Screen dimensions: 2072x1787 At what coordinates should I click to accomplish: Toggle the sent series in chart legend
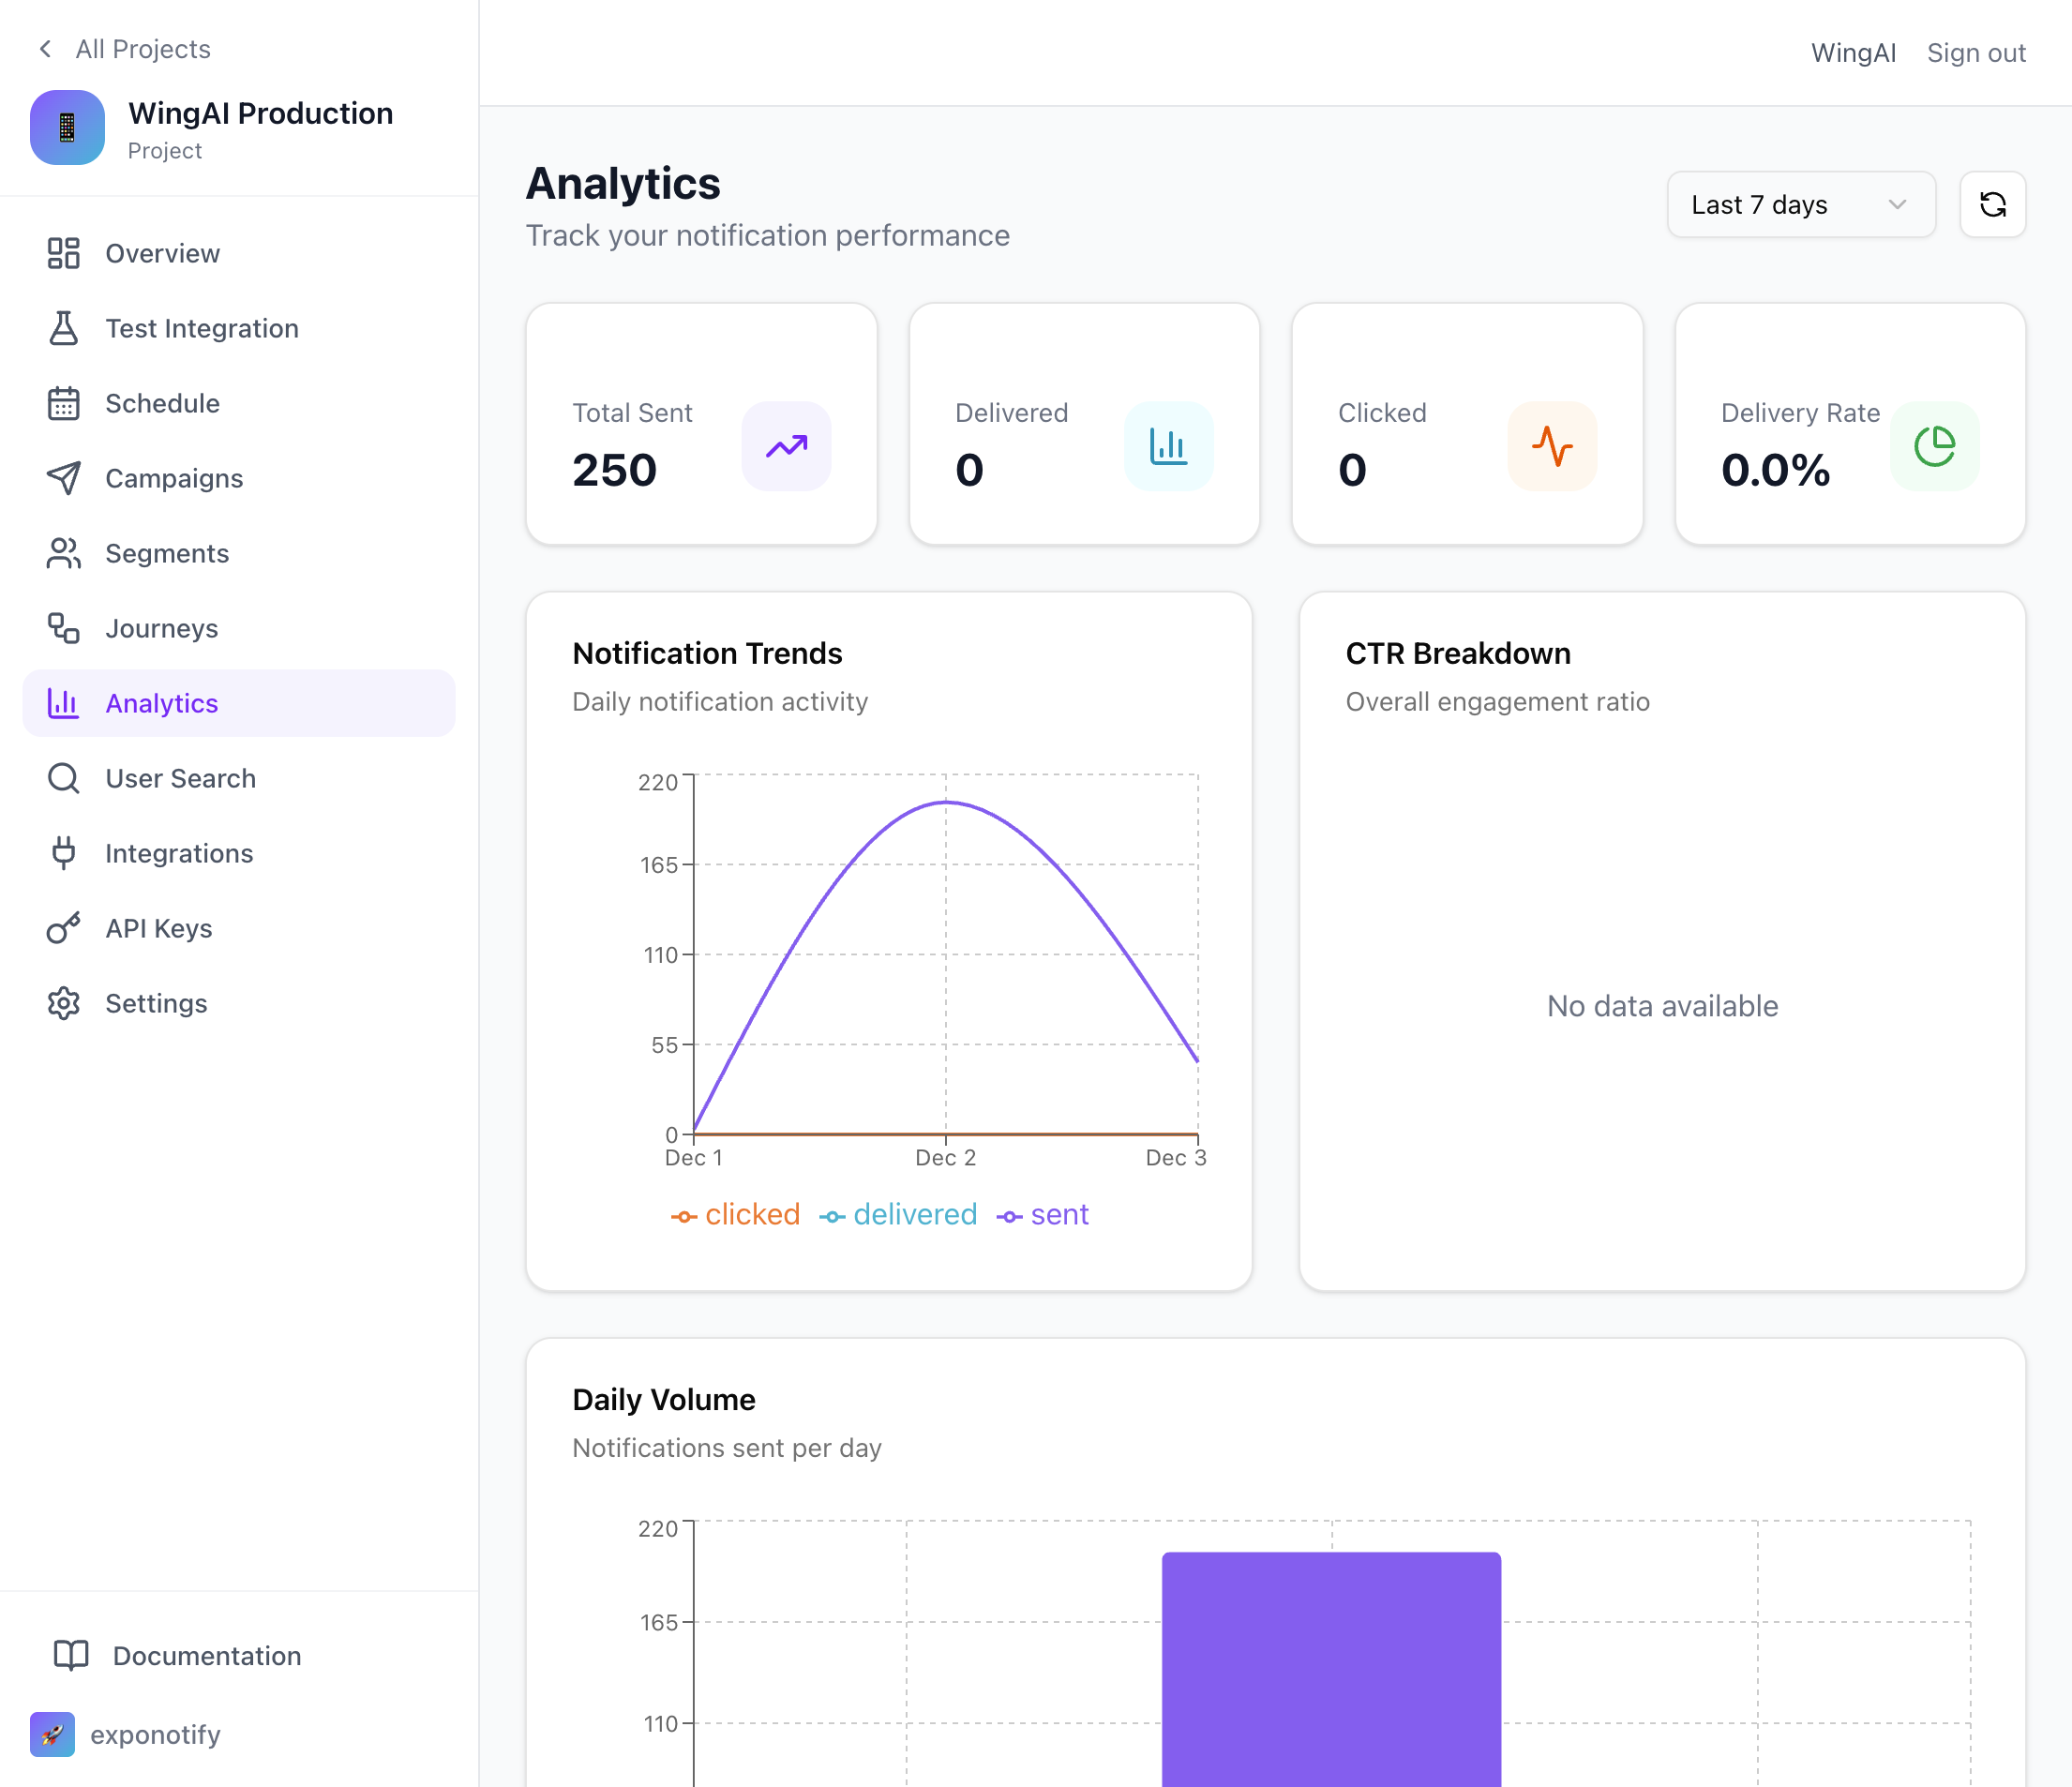(1043, 1214)
